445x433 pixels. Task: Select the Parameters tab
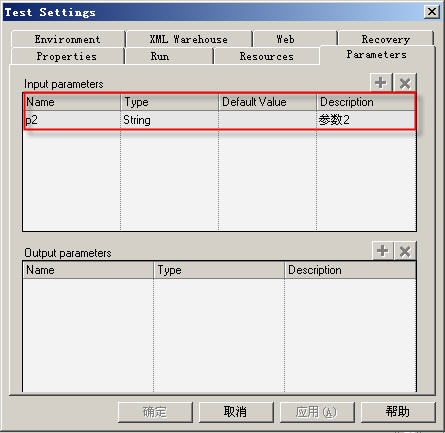tap(377, 54)
